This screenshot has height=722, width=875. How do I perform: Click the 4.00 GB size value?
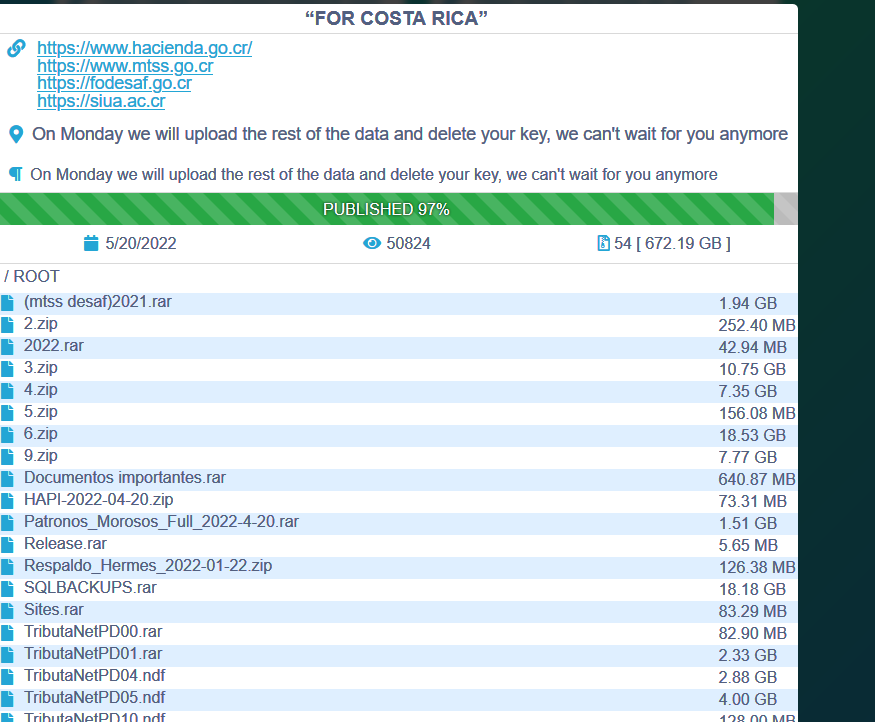747,699
